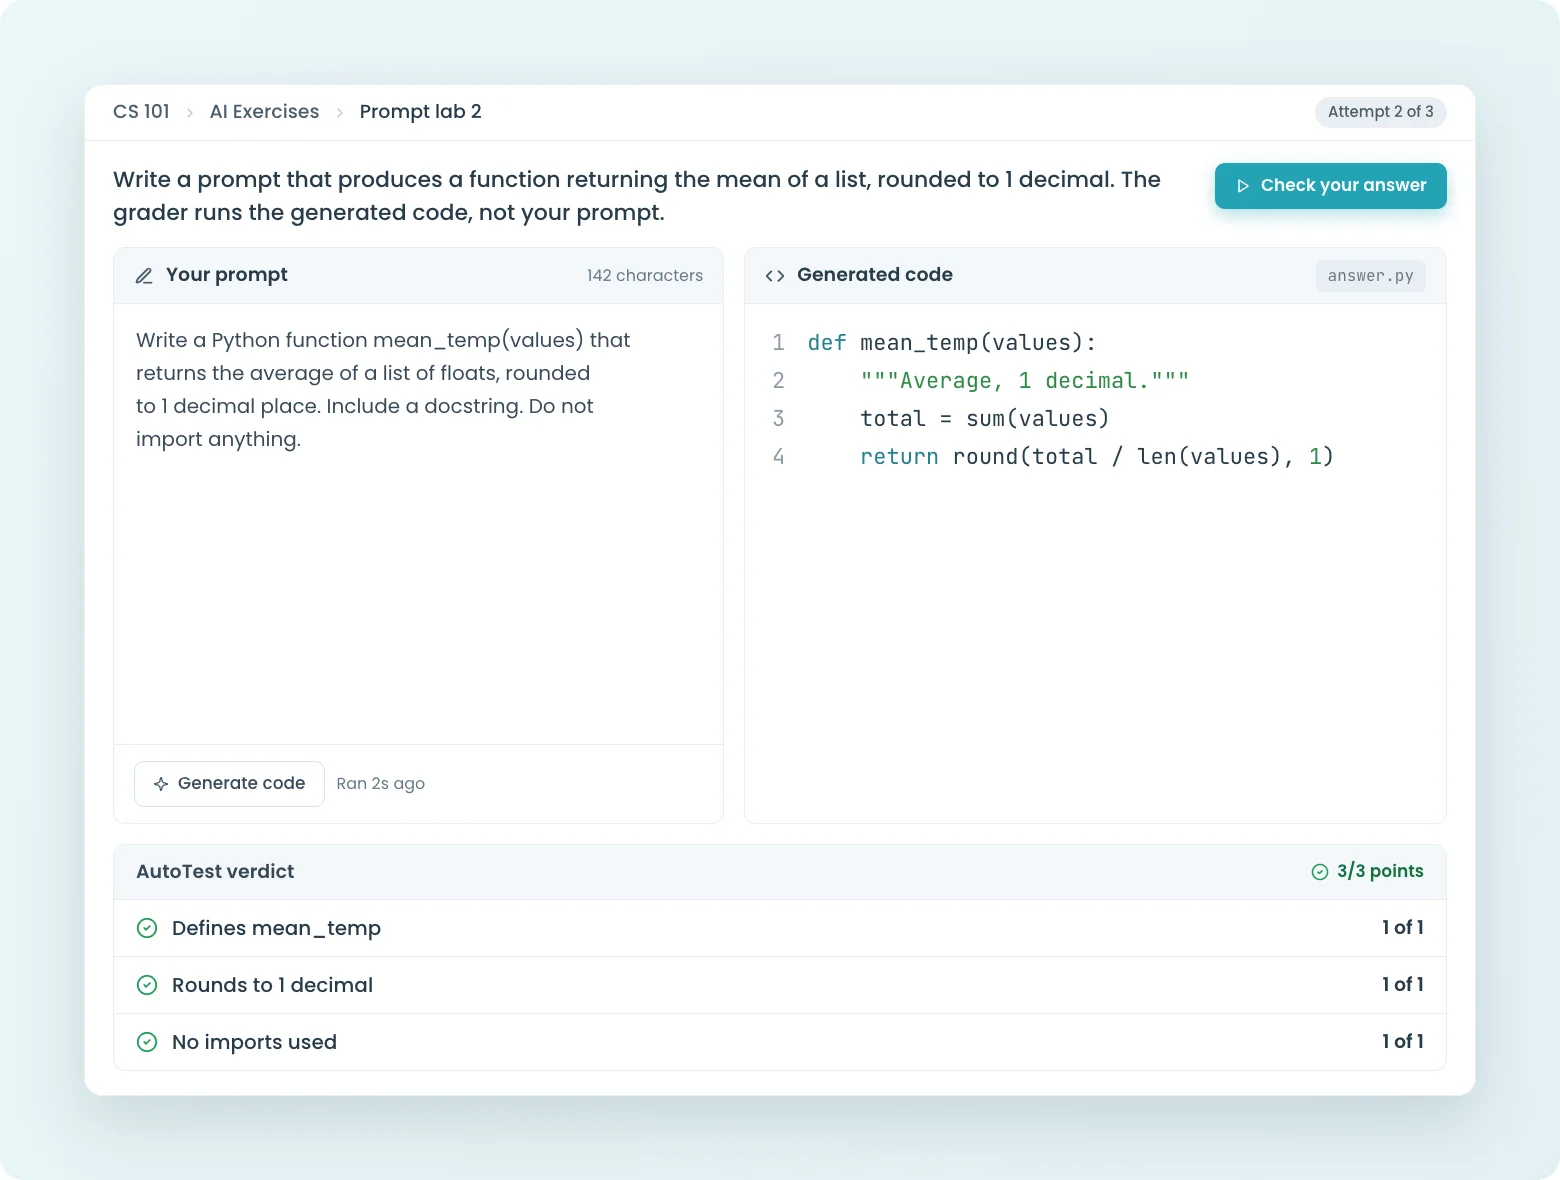The image size is (1560, 1180).
Task: Click the Check your answer button
Action: pos(1330,186)
